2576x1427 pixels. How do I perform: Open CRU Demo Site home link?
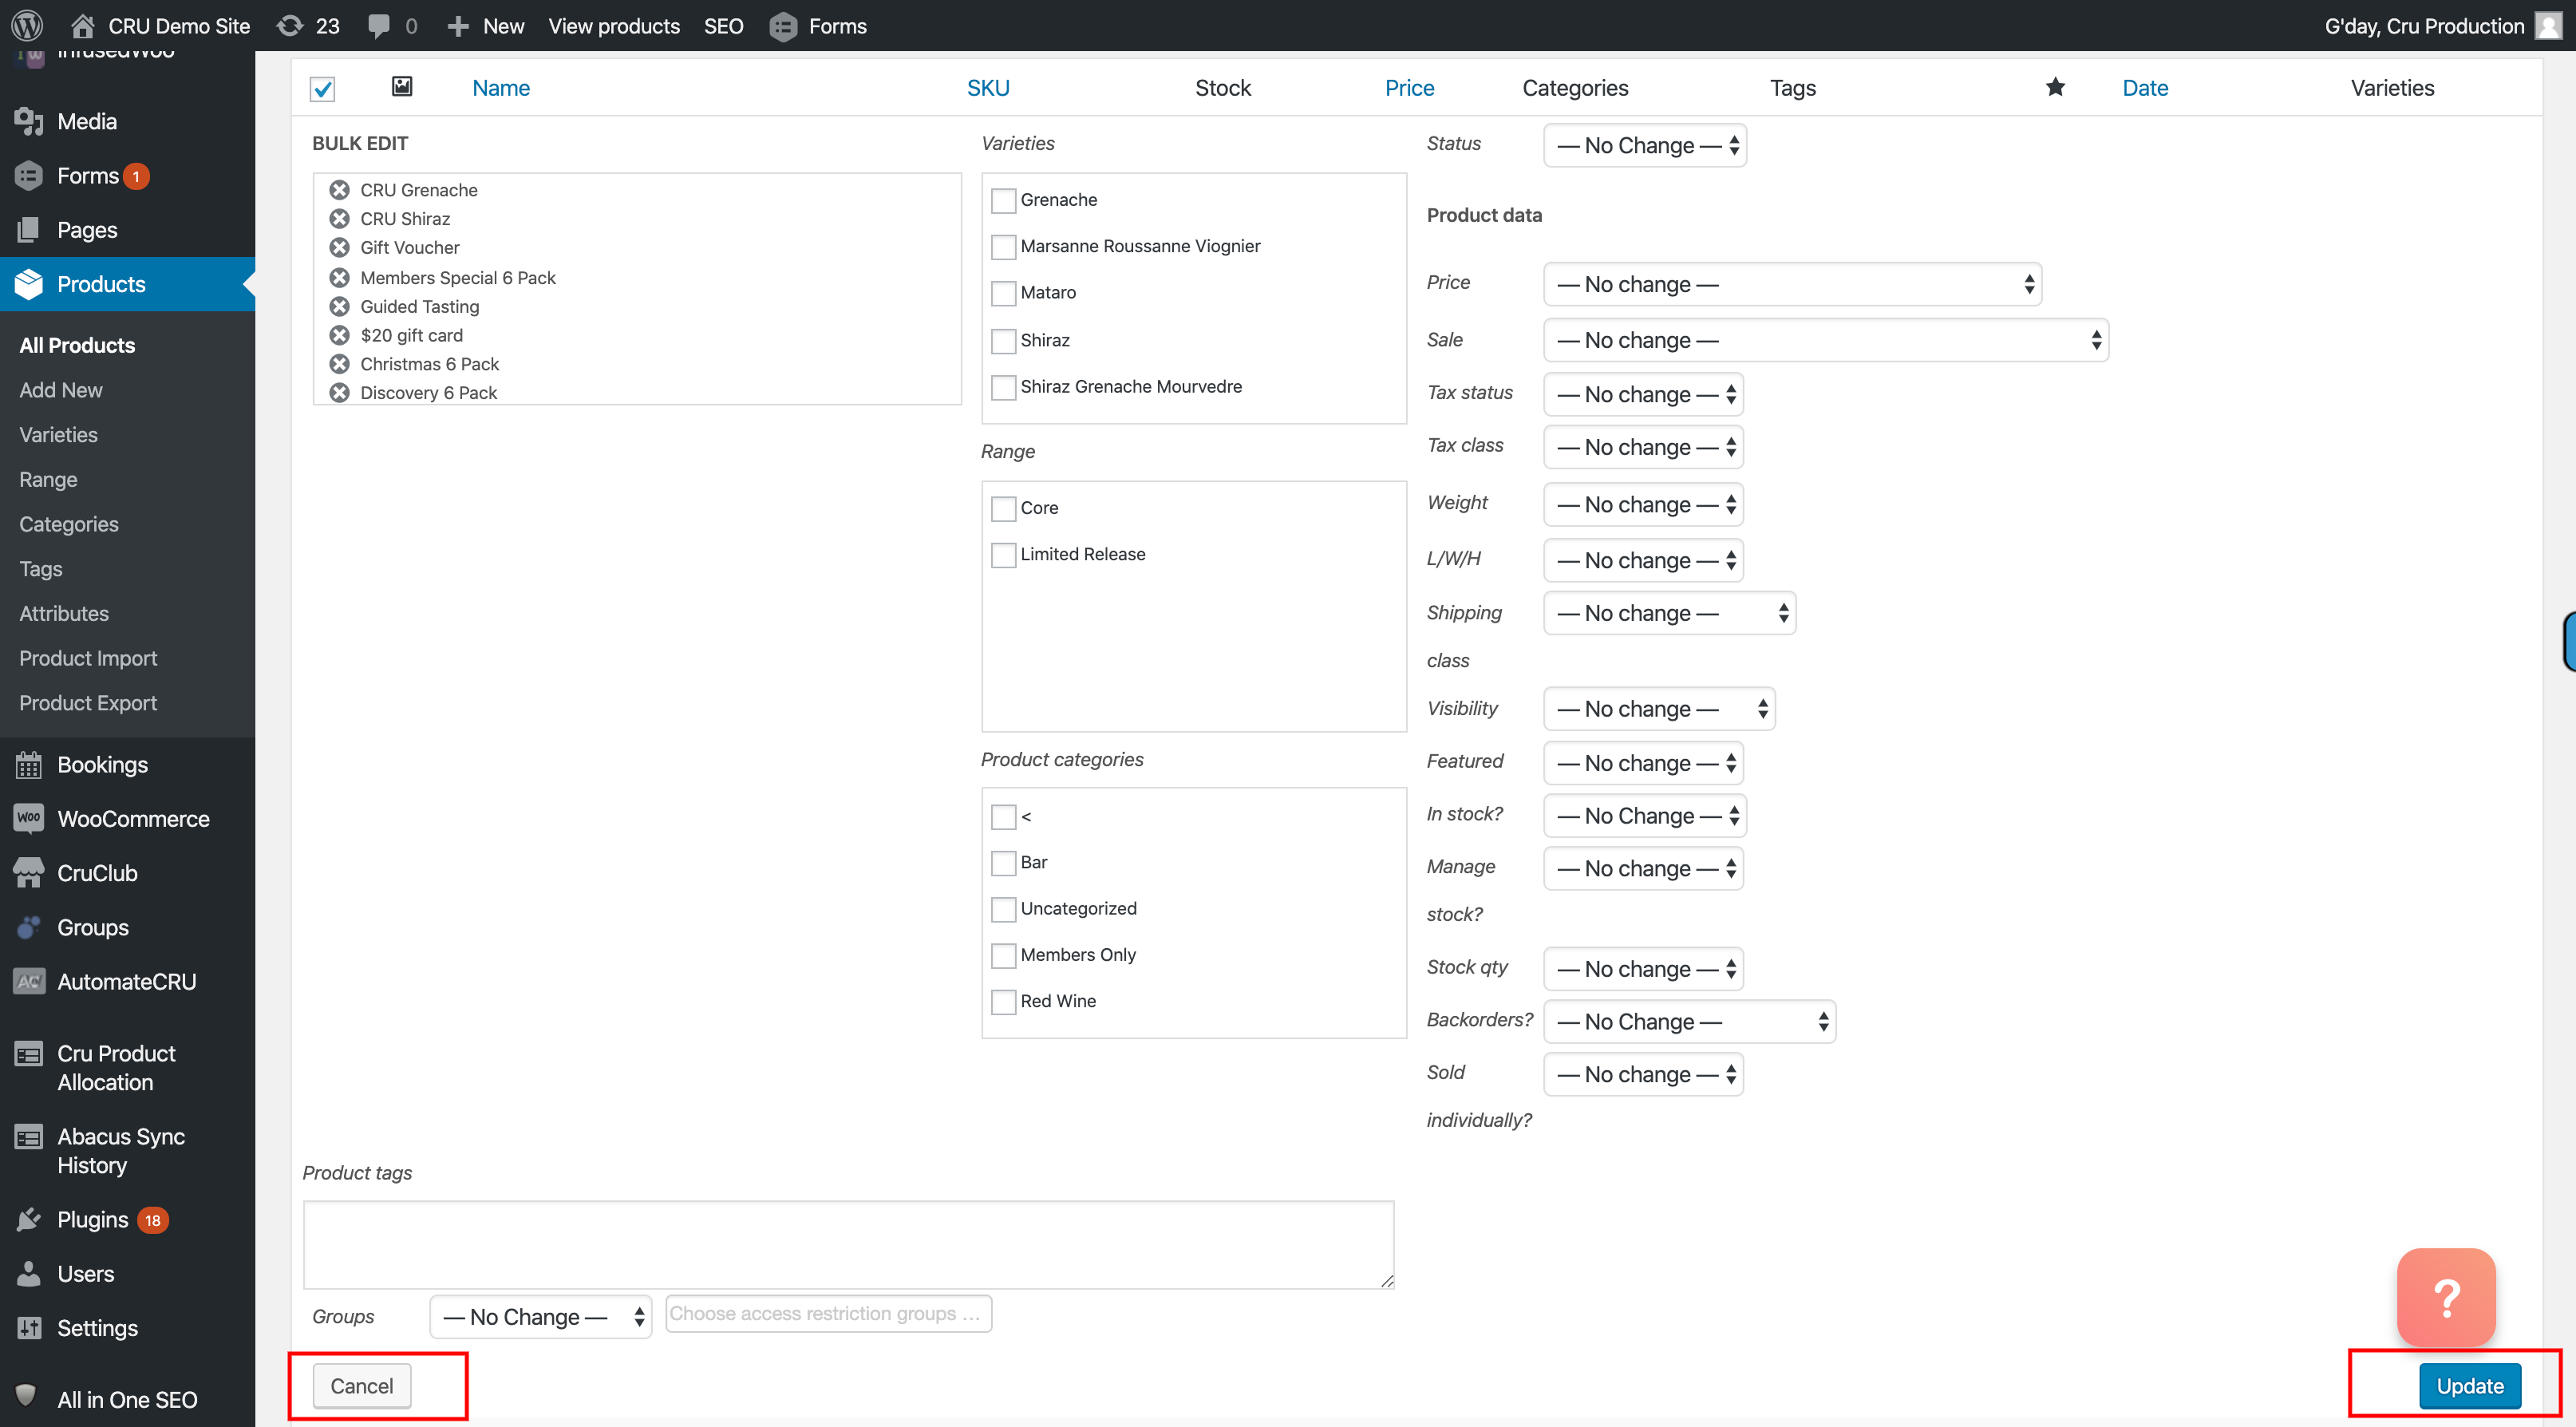[160, 26]
